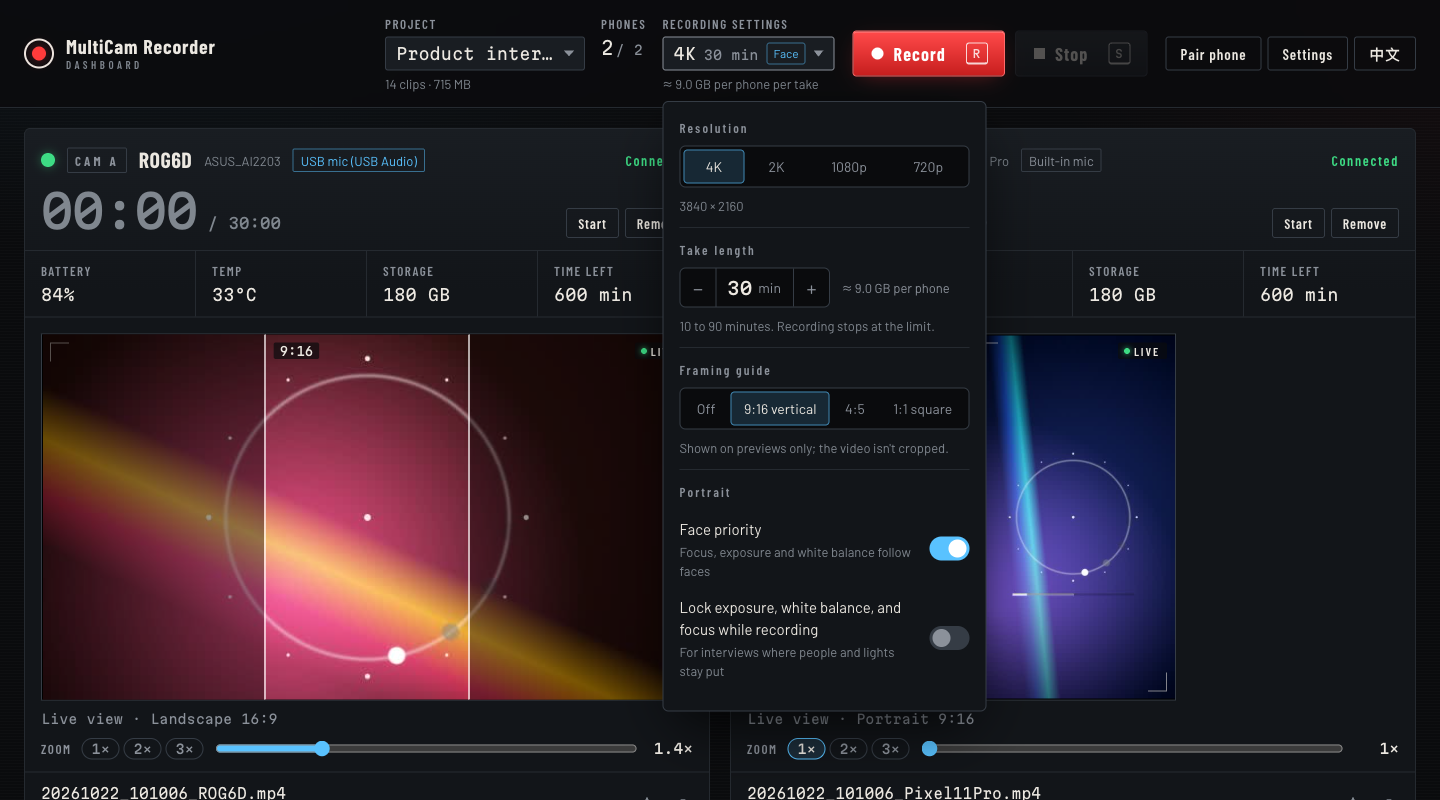
Task: Click the Built-in mic badge
Action: [1061, 161]
